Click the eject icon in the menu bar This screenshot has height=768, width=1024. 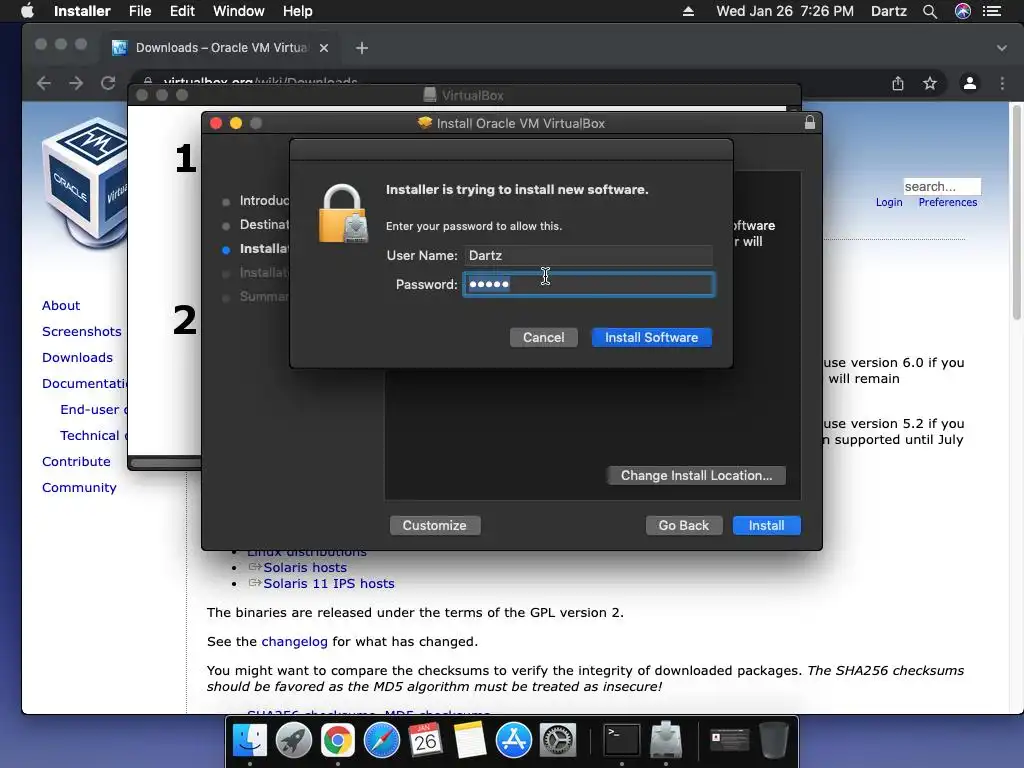point(688,11)
